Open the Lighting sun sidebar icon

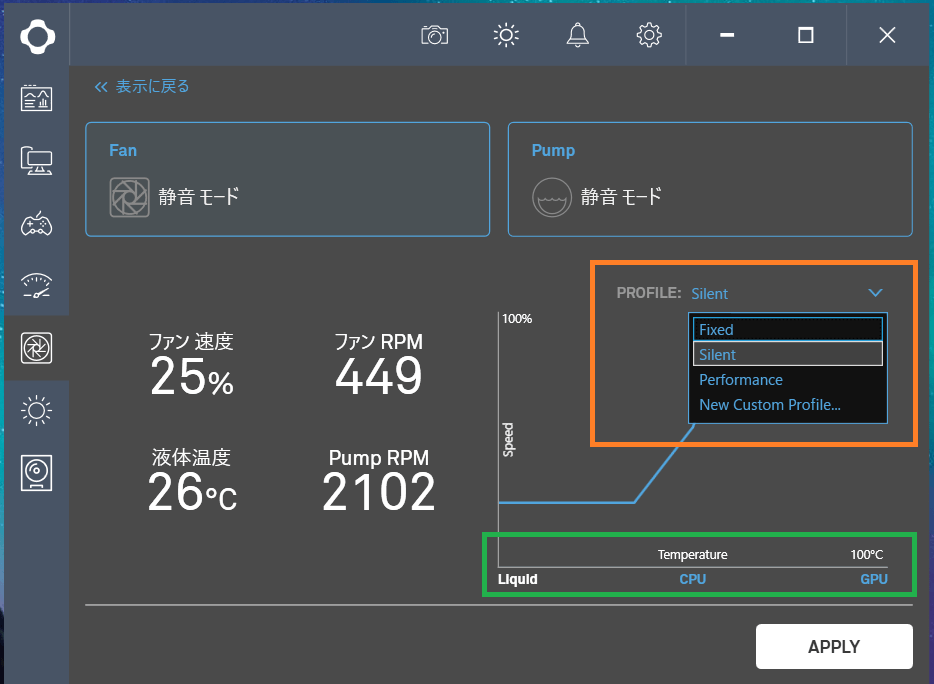click(36, 411)
